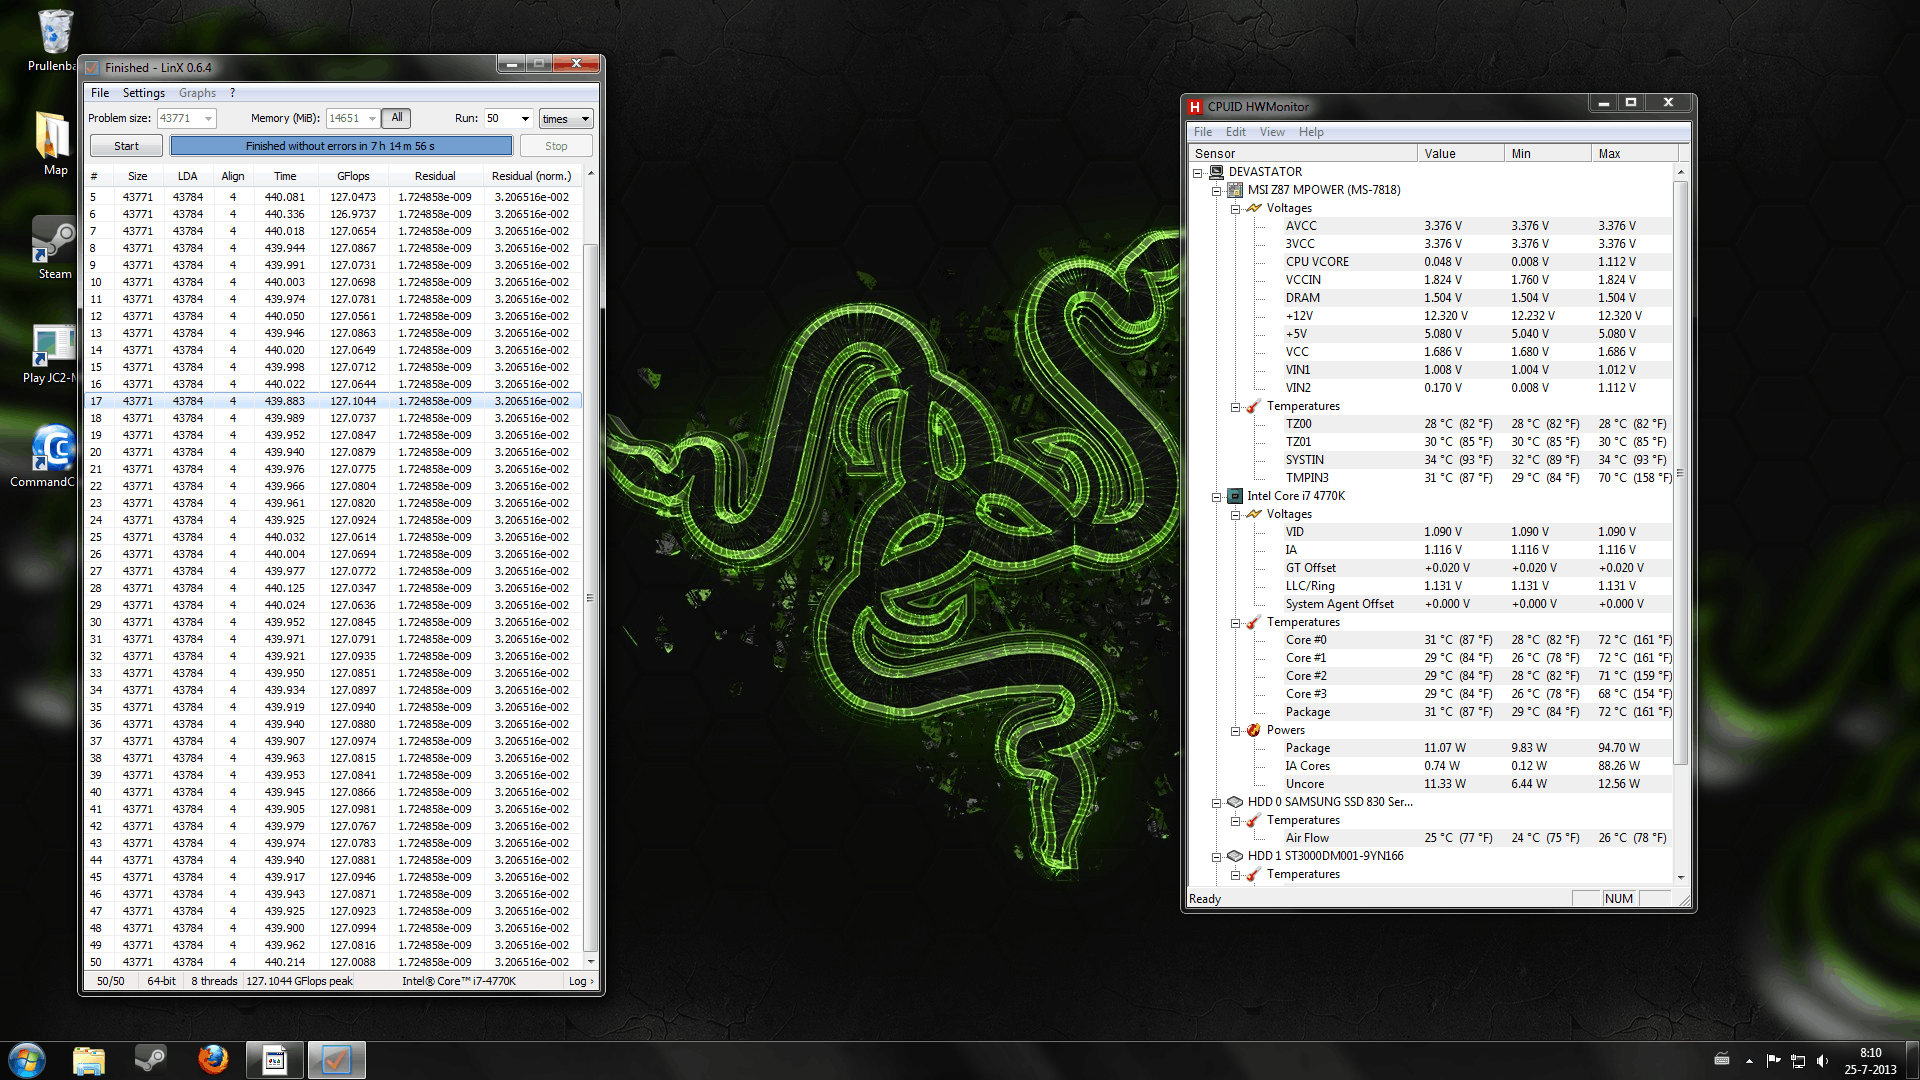Collapse the Powers node

tap(1235, 730)
